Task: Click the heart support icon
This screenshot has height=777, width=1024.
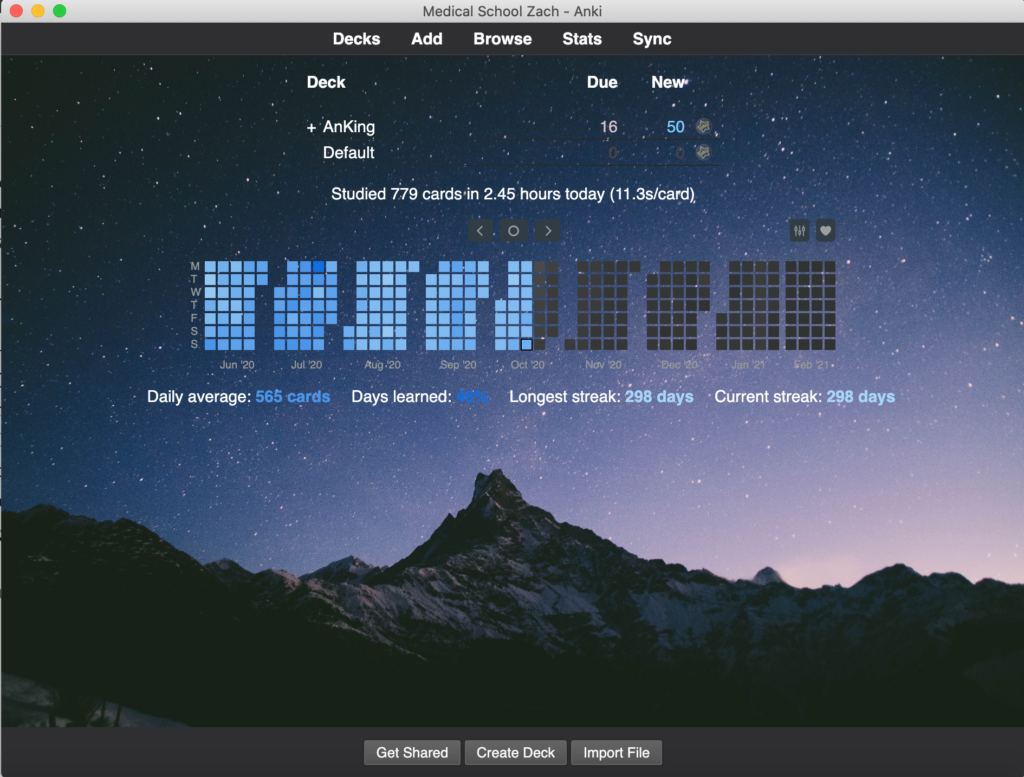Action: 825,230
